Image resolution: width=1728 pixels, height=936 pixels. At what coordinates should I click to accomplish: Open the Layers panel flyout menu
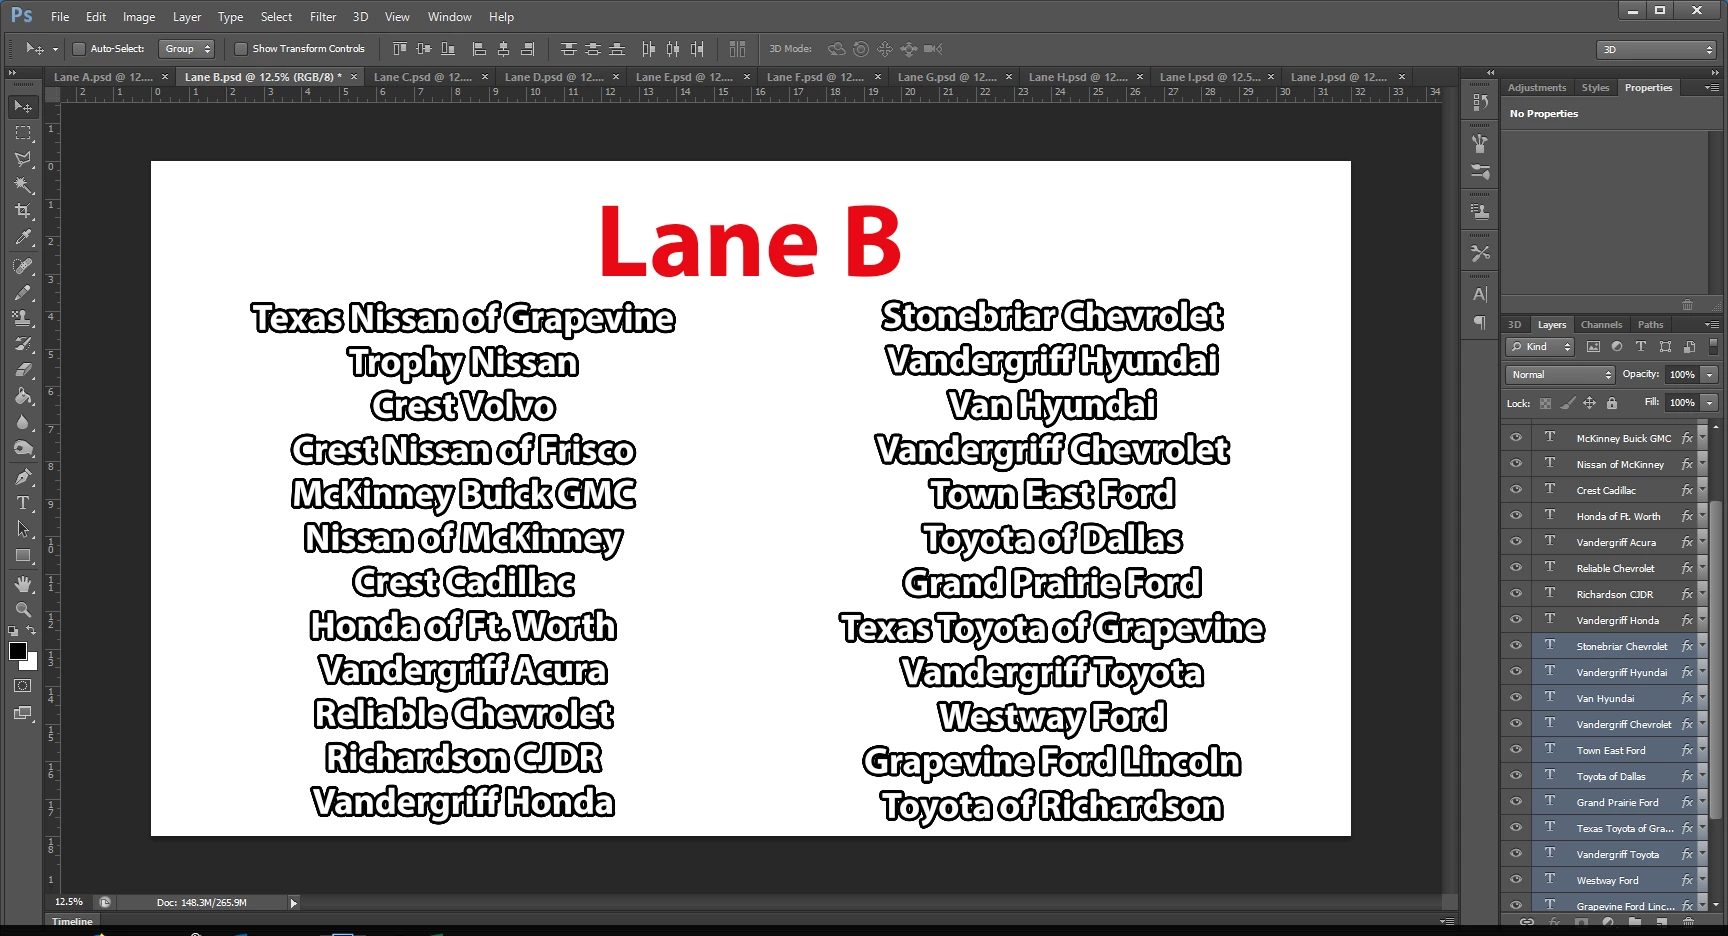1711,325
